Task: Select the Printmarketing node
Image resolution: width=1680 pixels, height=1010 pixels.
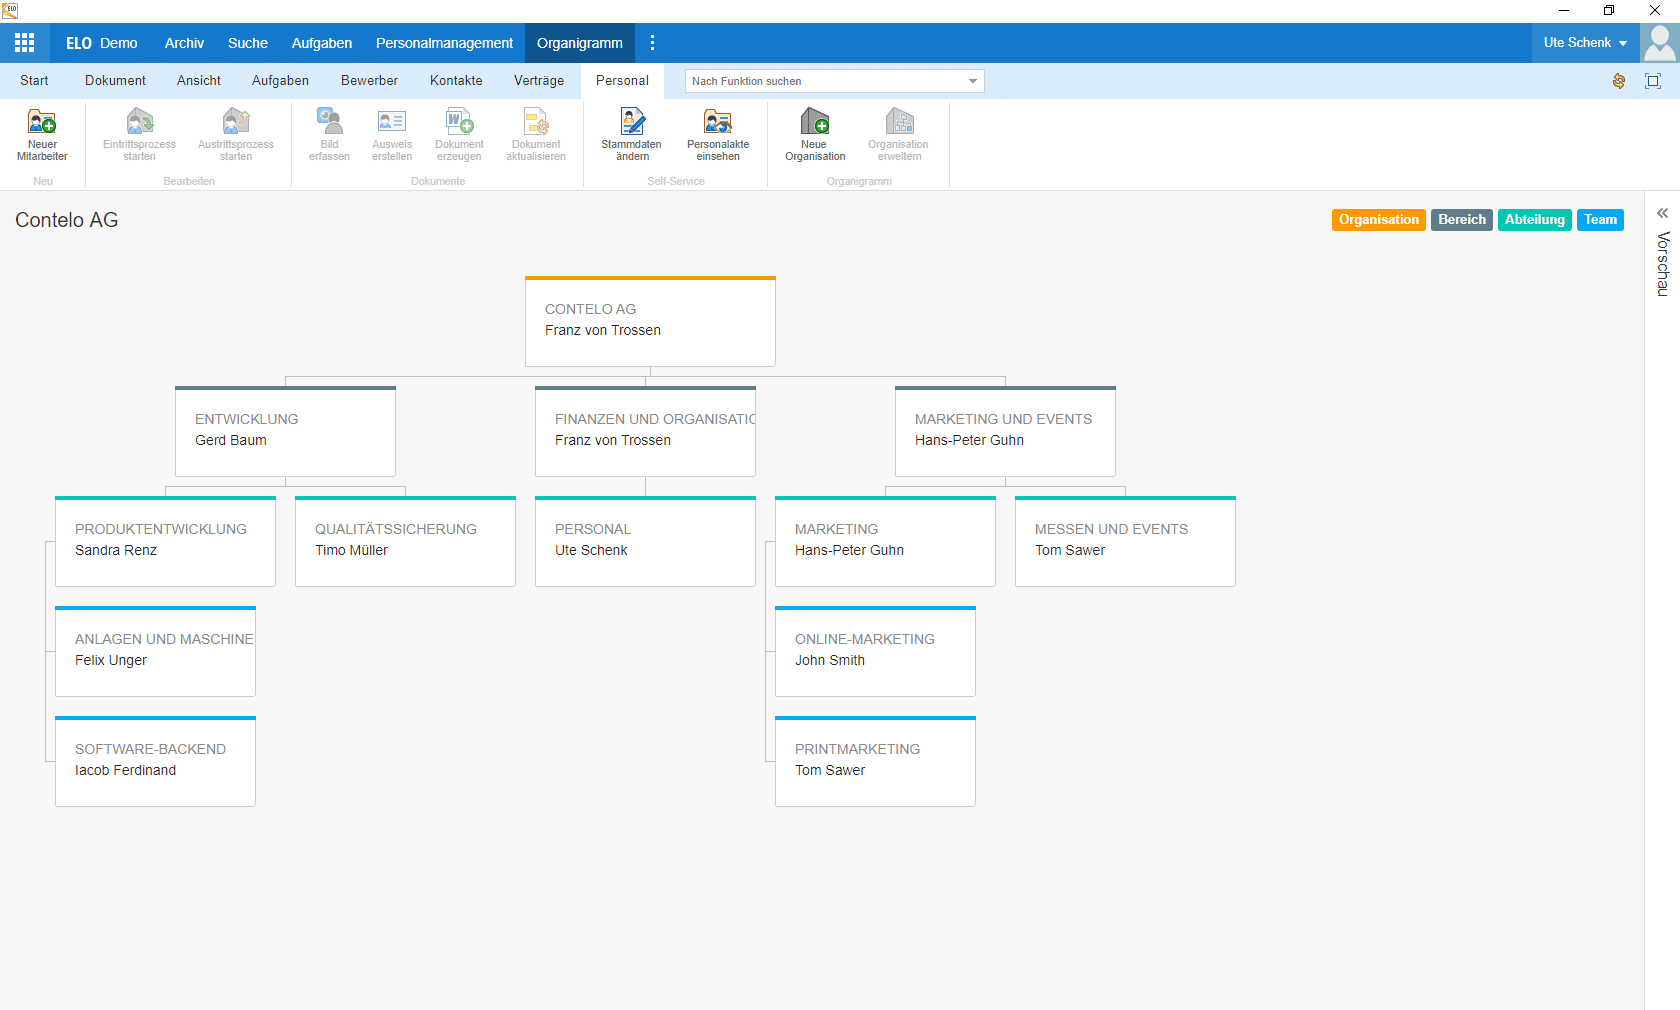Action: coord(875,761)
